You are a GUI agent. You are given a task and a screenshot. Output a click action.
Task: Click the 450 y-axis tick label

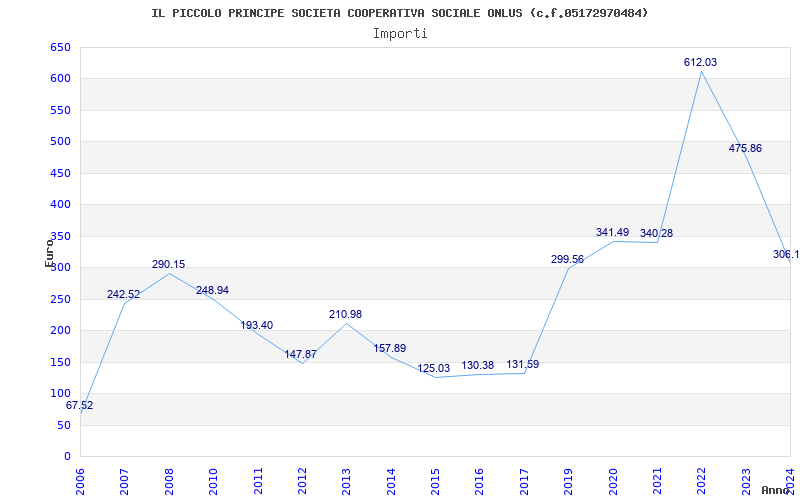click(60, 173)
